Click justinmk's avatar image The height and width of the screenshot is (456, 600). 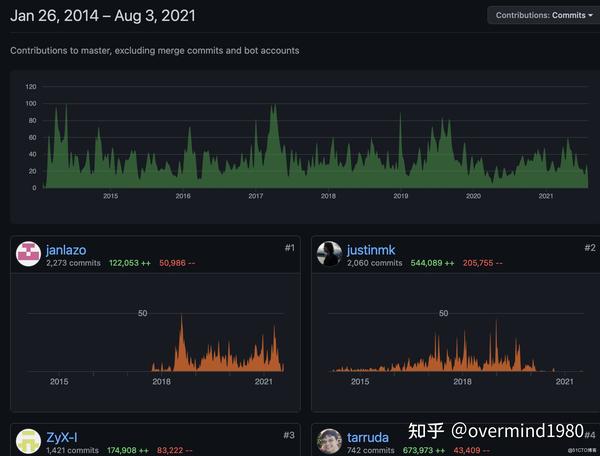[329, 254]
